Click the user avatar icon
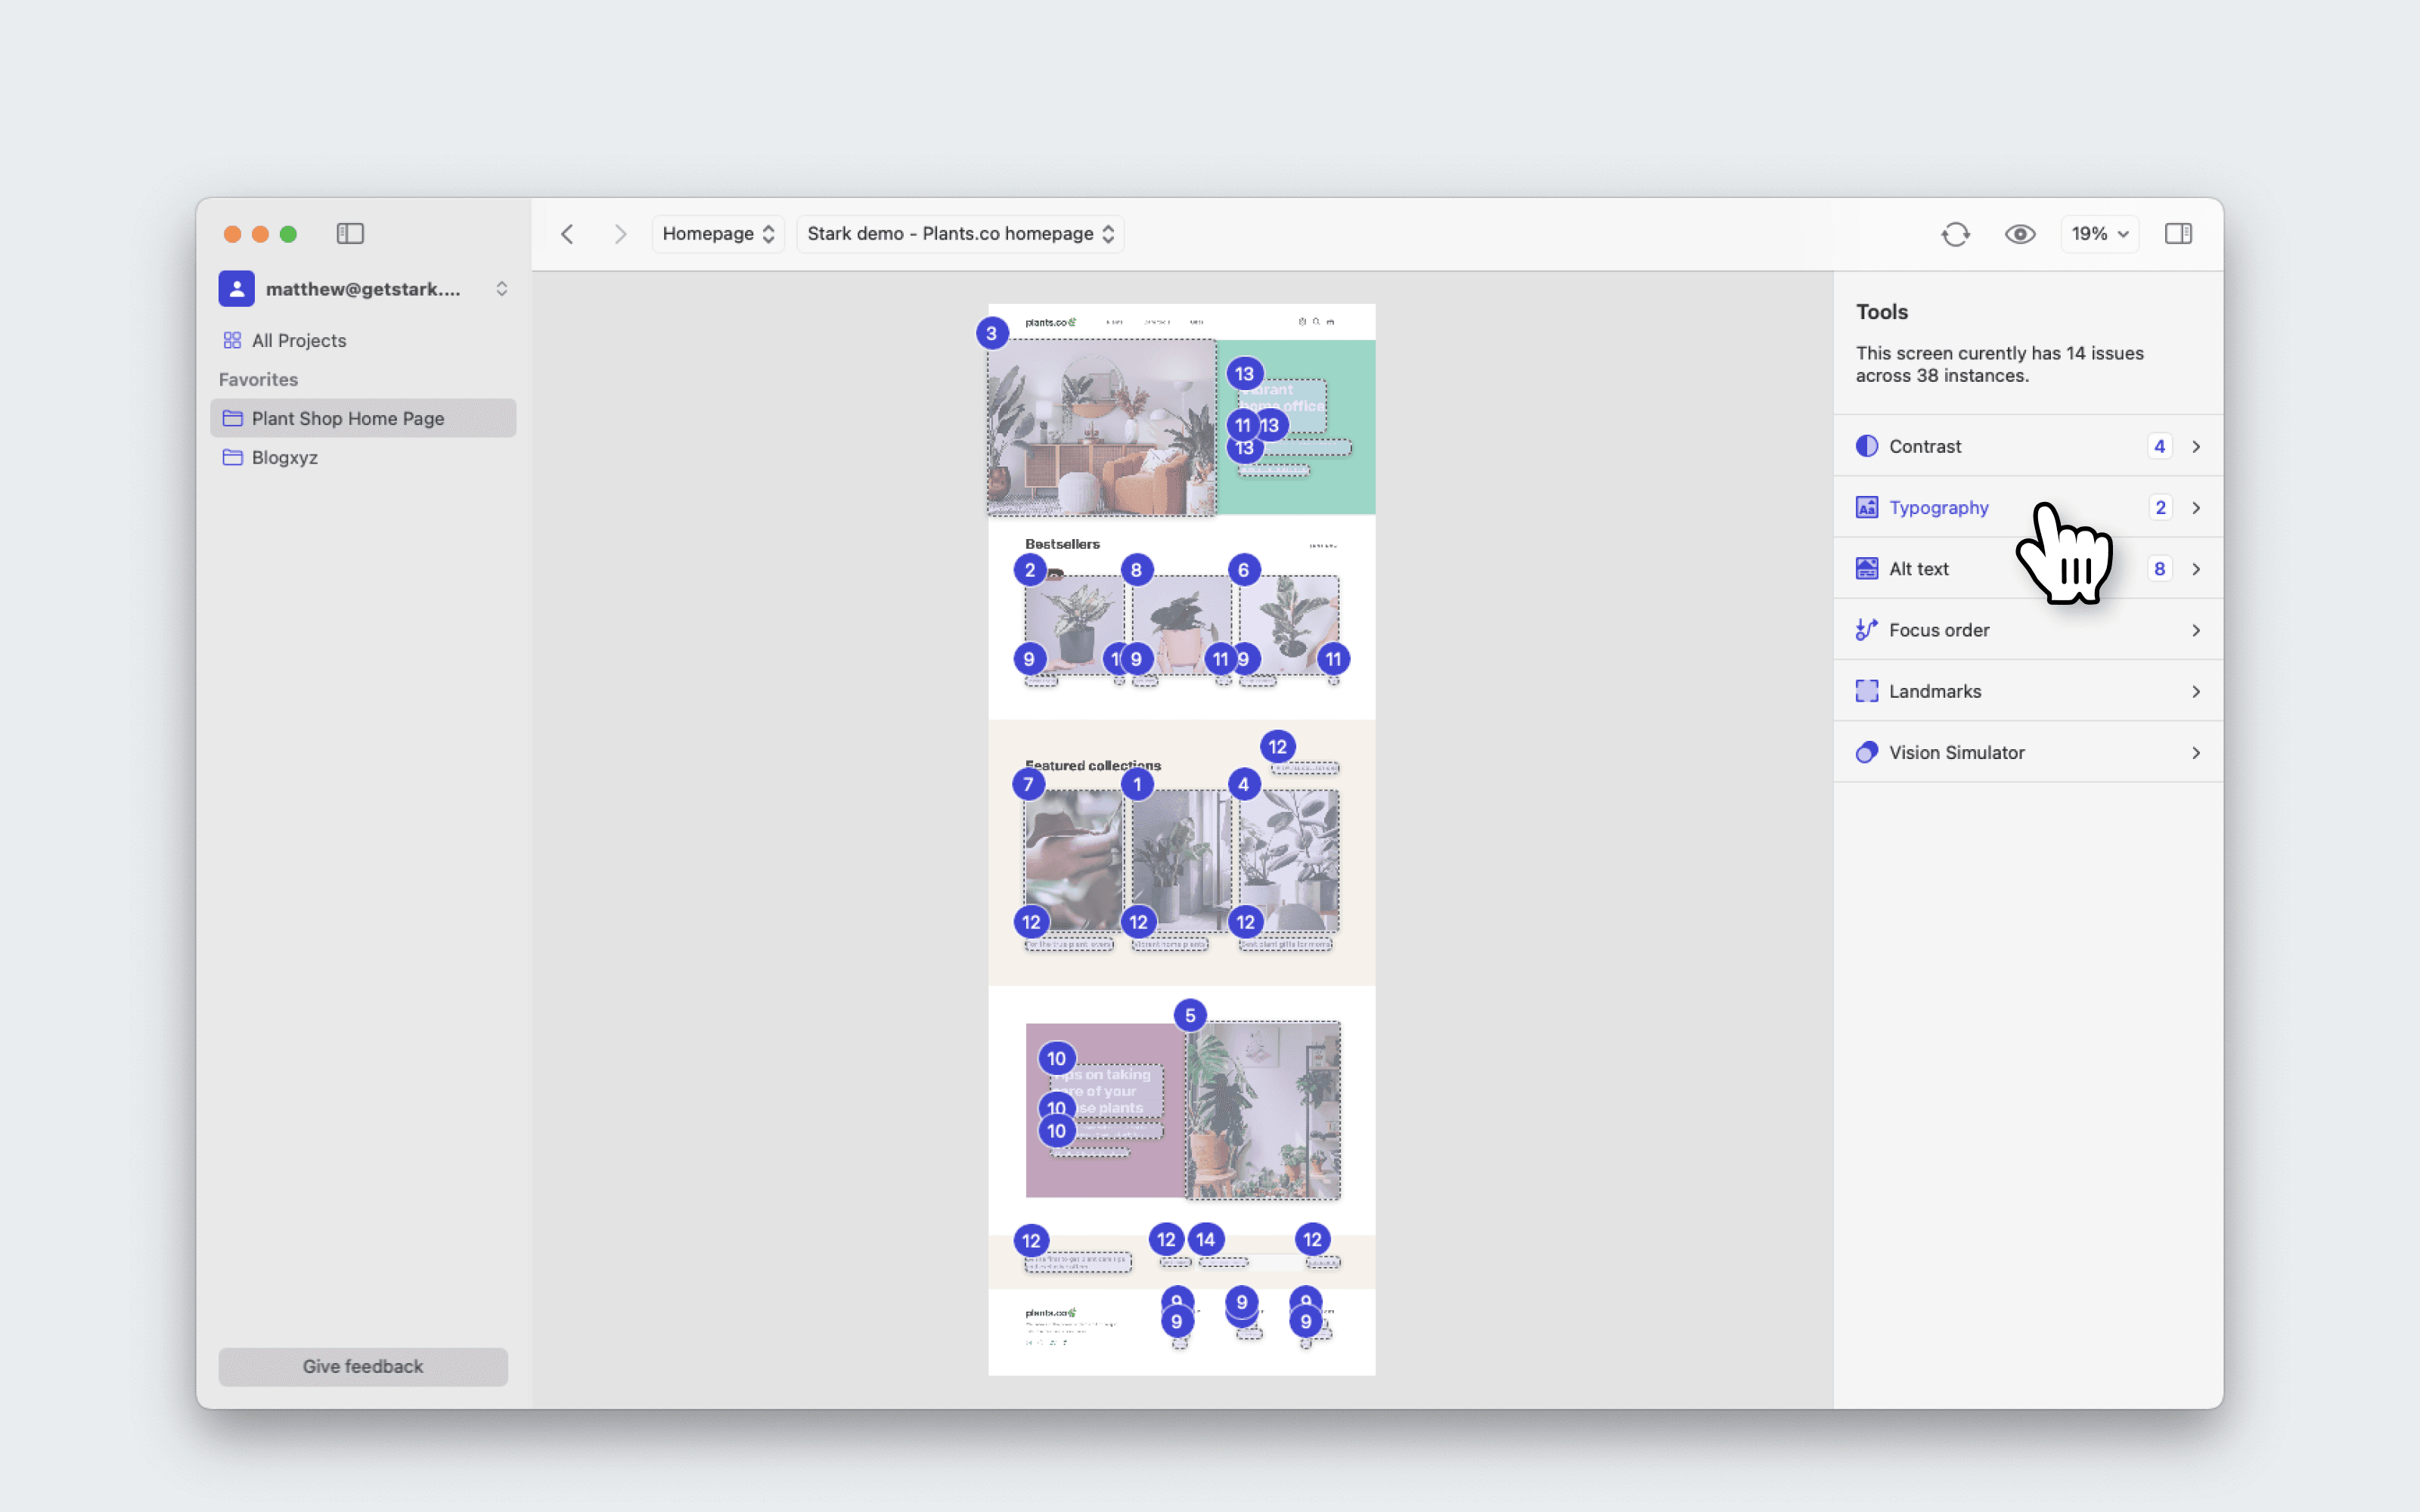Image resolution: width=2420 pixels, height=1512 pixels. click(237, 289)
